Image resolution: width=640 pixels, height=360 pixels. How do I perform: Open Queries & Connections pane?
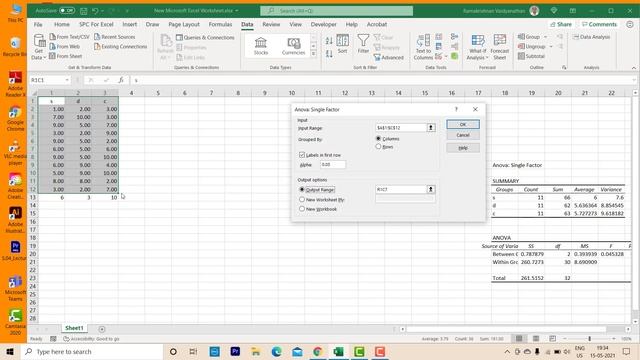[205, 38]
